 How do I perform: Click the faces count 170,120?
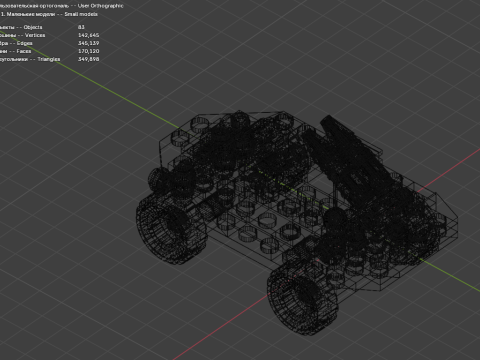click(x=88, y=51)
